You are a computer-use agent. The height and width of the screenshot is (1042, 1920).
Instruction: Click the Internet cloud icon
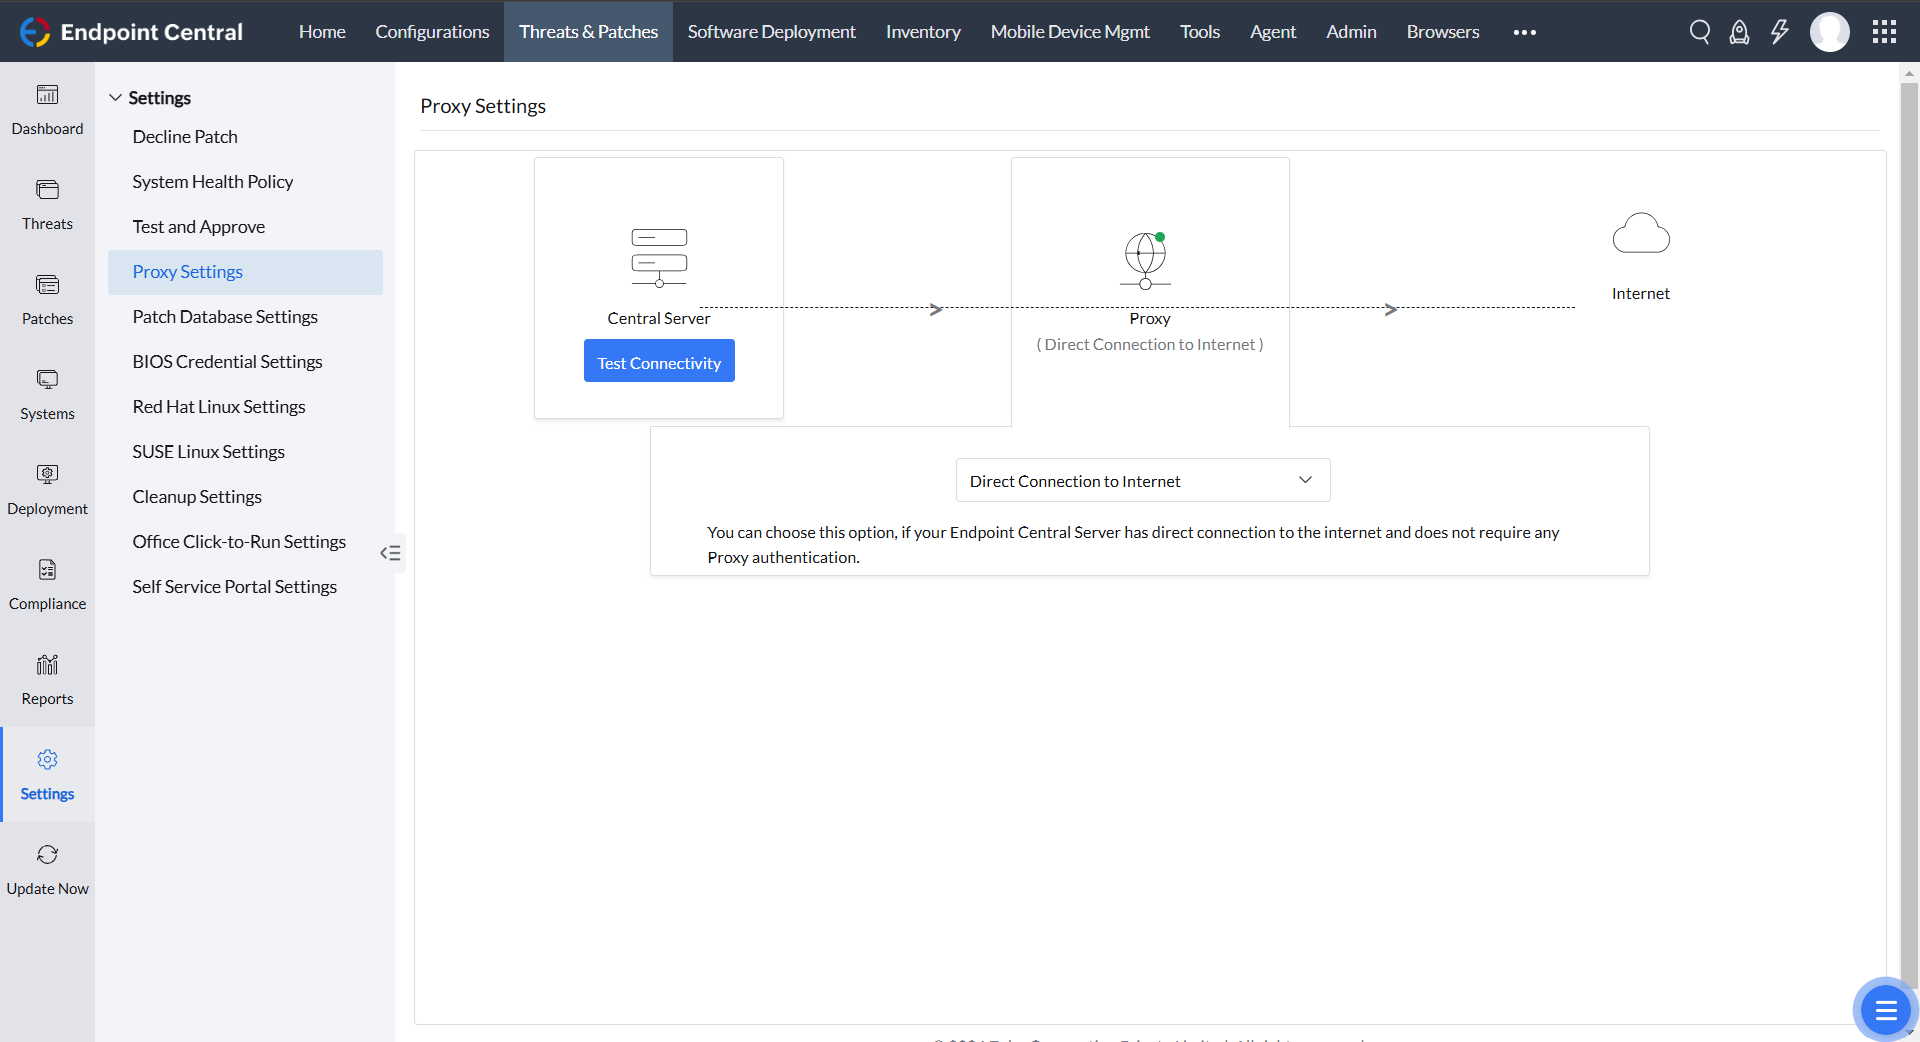(x=1641, y=233)
